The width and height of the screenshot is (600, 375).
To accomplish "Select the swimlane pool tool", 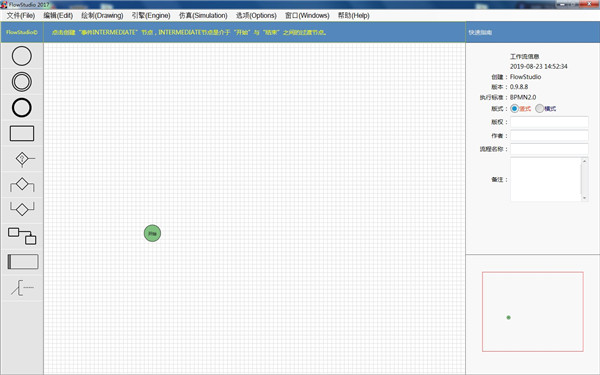I will (23, 262).
